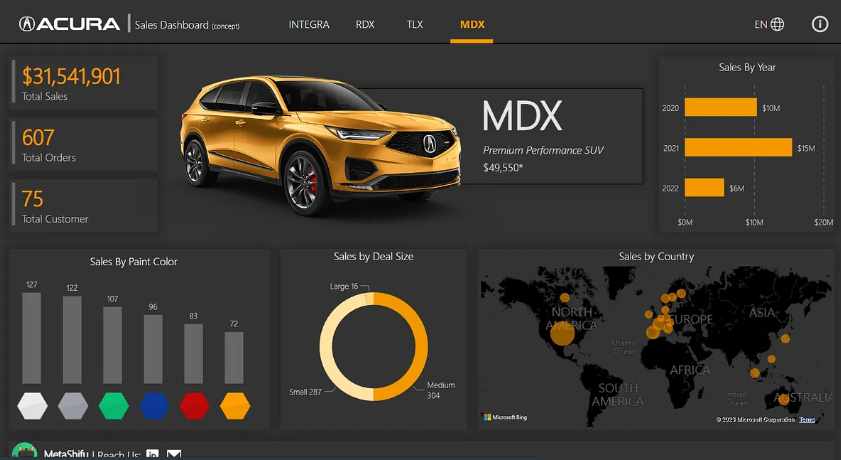Click the email envelope icon
Screen dimensions: 841x460
(x=173, y=455)
